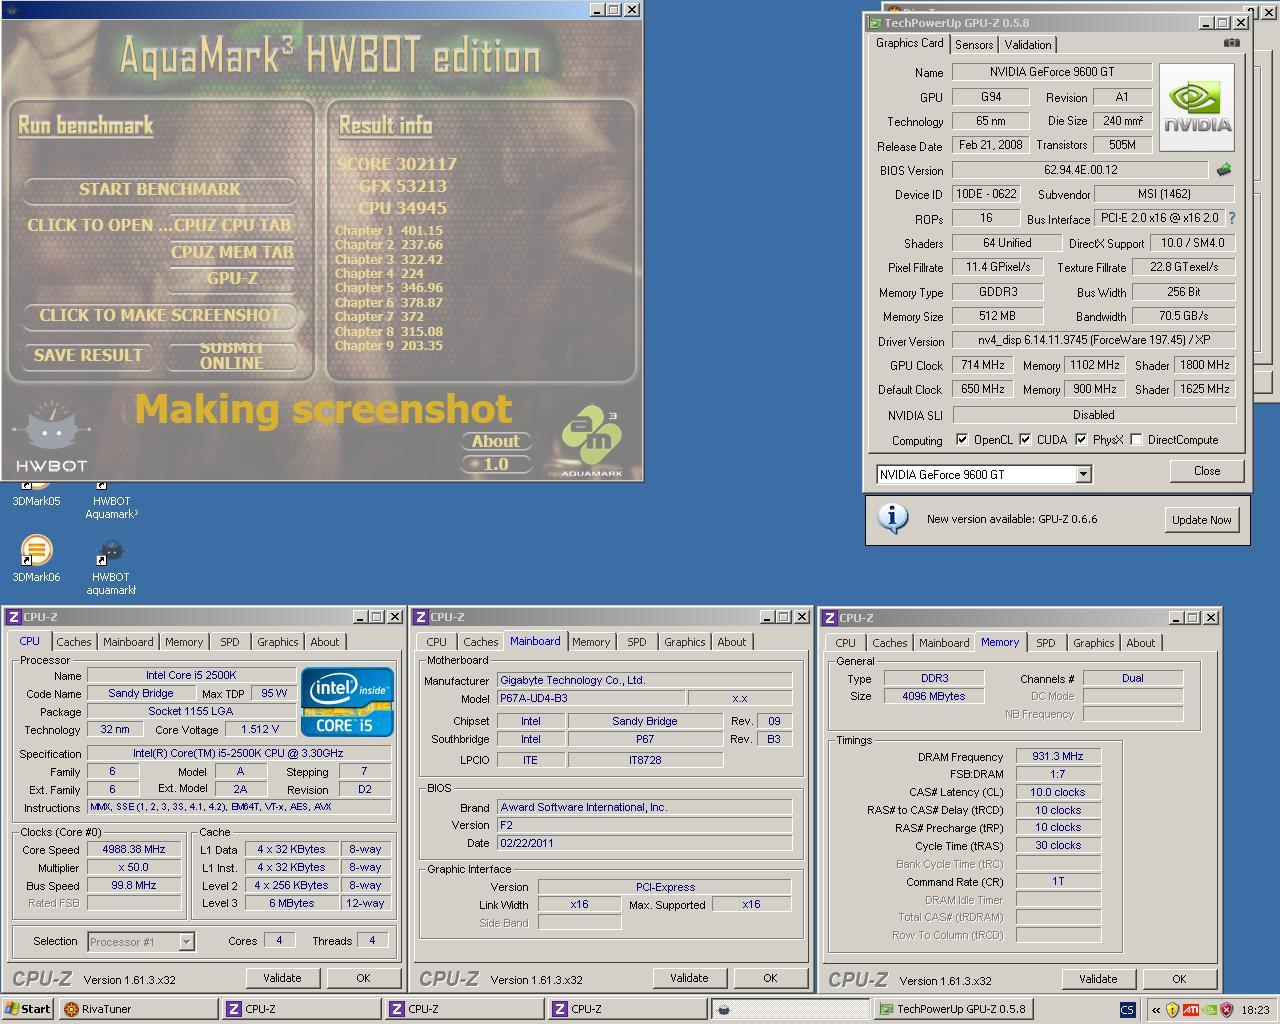Open the SPD tab in the Mainboard CPU-Z window

(637, 642)
